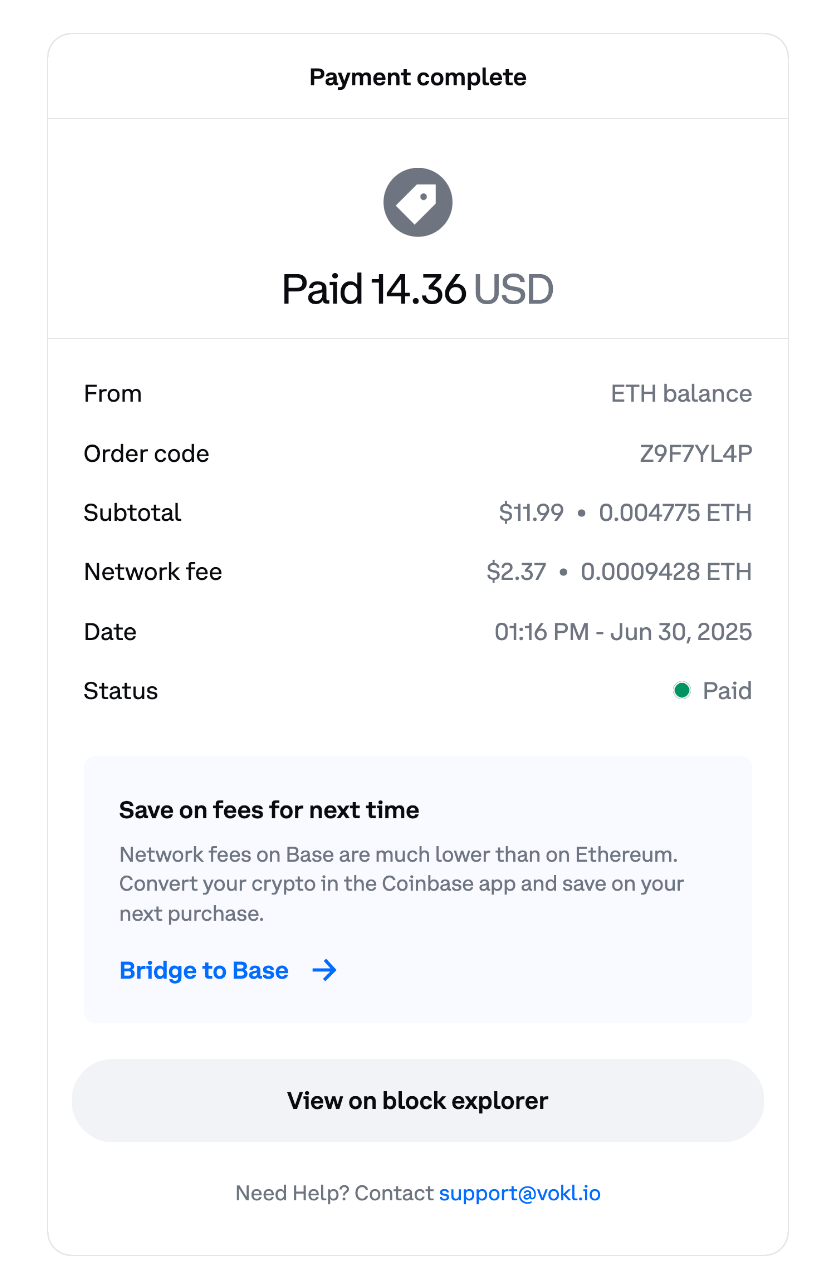
Task: Click the ETH balance source value
Action: [x=681, y=394]
